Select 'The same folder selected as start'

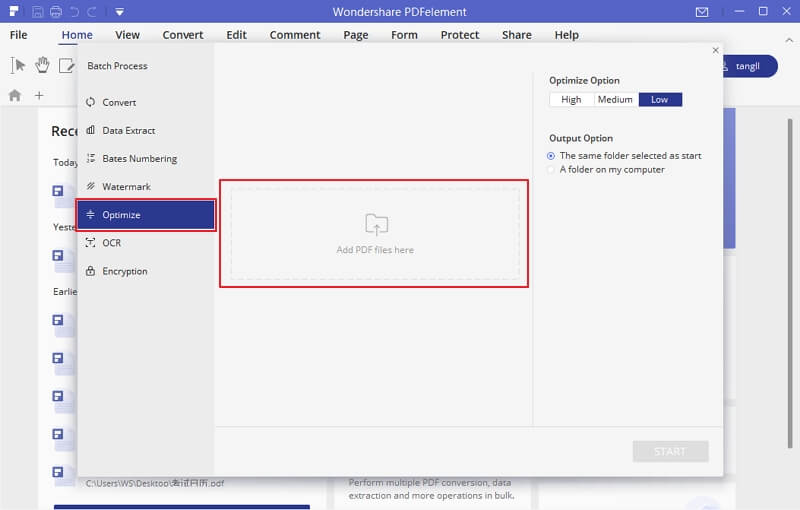point(625,156)
